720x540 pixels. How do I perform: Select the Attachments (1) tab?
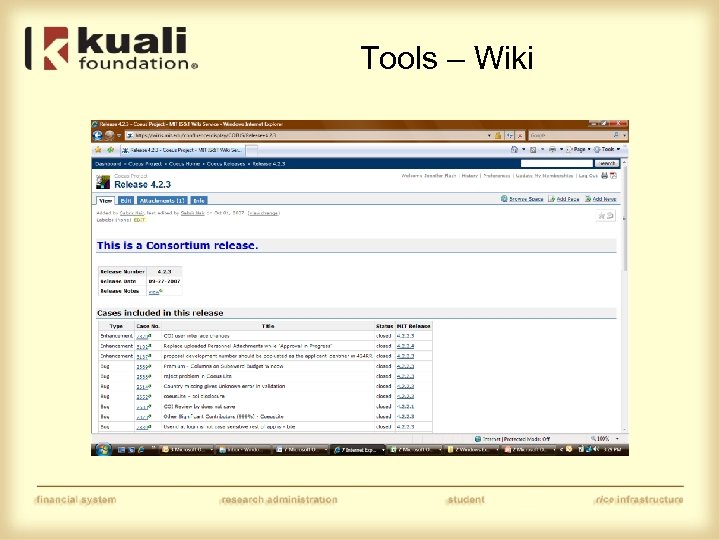click(162, 201)
